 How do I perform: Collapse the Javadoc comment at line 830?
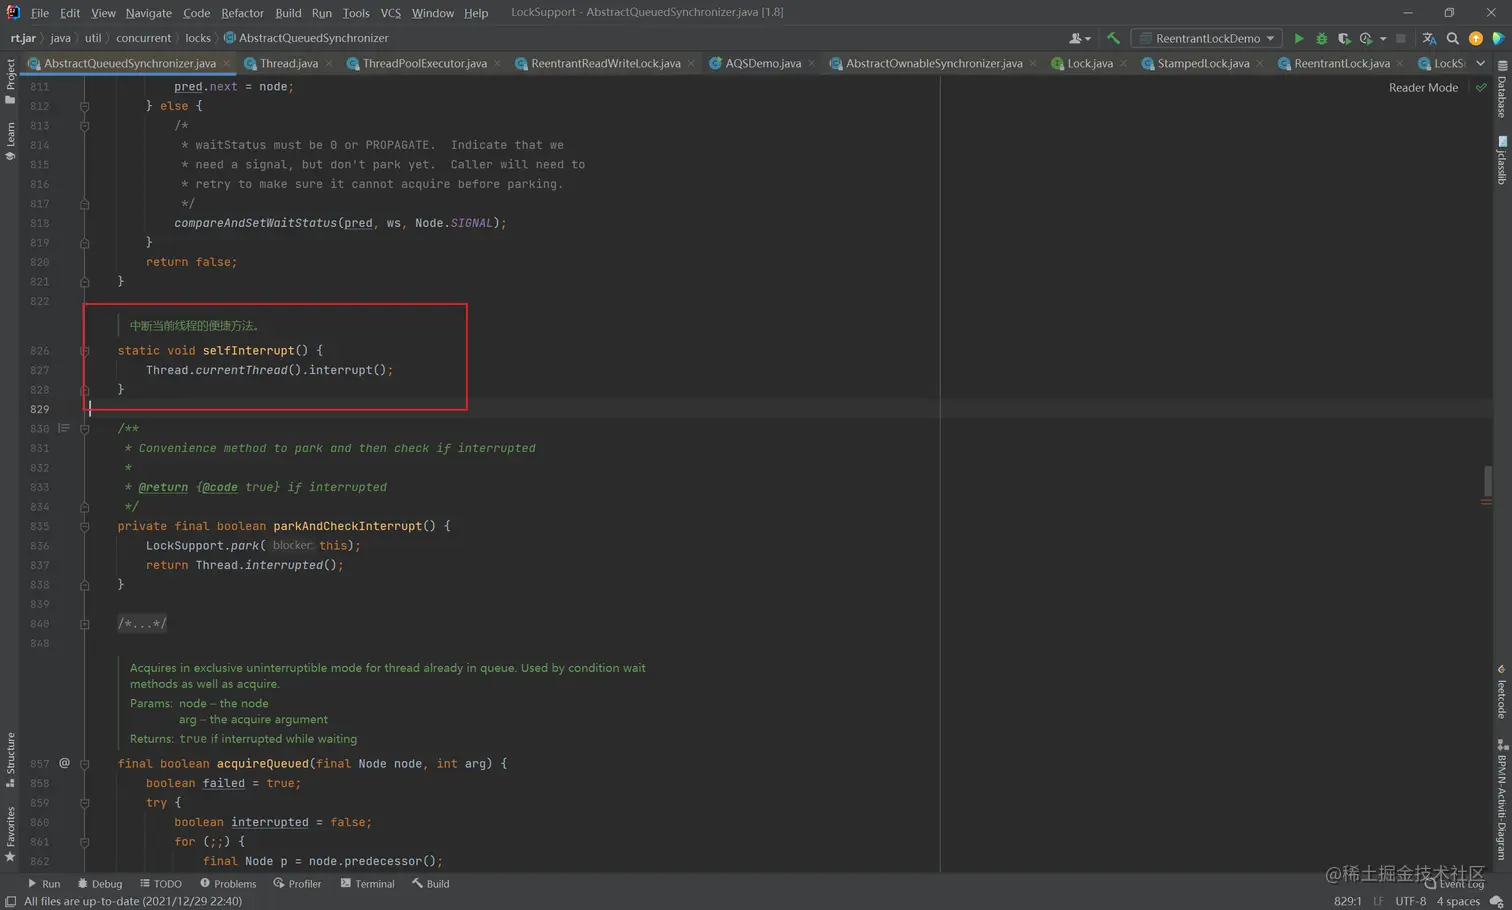click(x=85, y=429)
